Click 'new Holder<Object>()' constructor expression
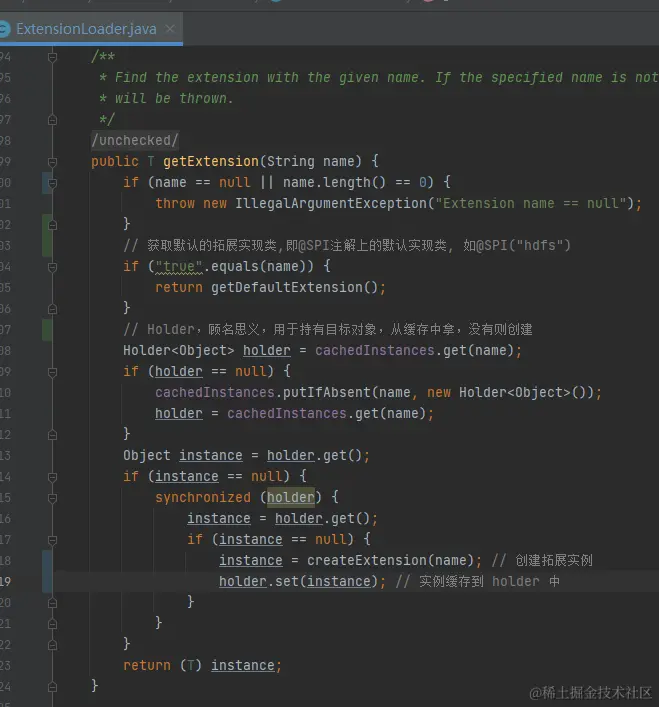659x707 pixels. 510,392
